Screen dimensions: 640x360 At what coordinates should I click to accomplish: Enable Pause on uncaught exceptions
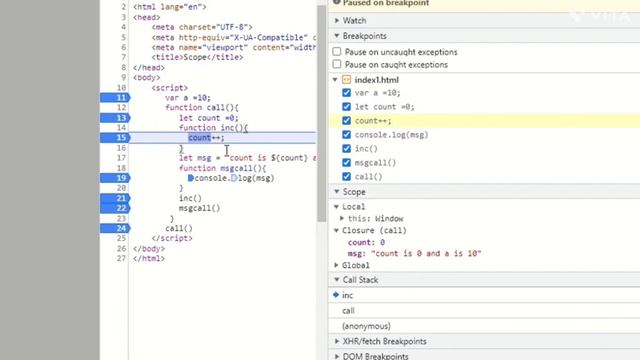337,52
